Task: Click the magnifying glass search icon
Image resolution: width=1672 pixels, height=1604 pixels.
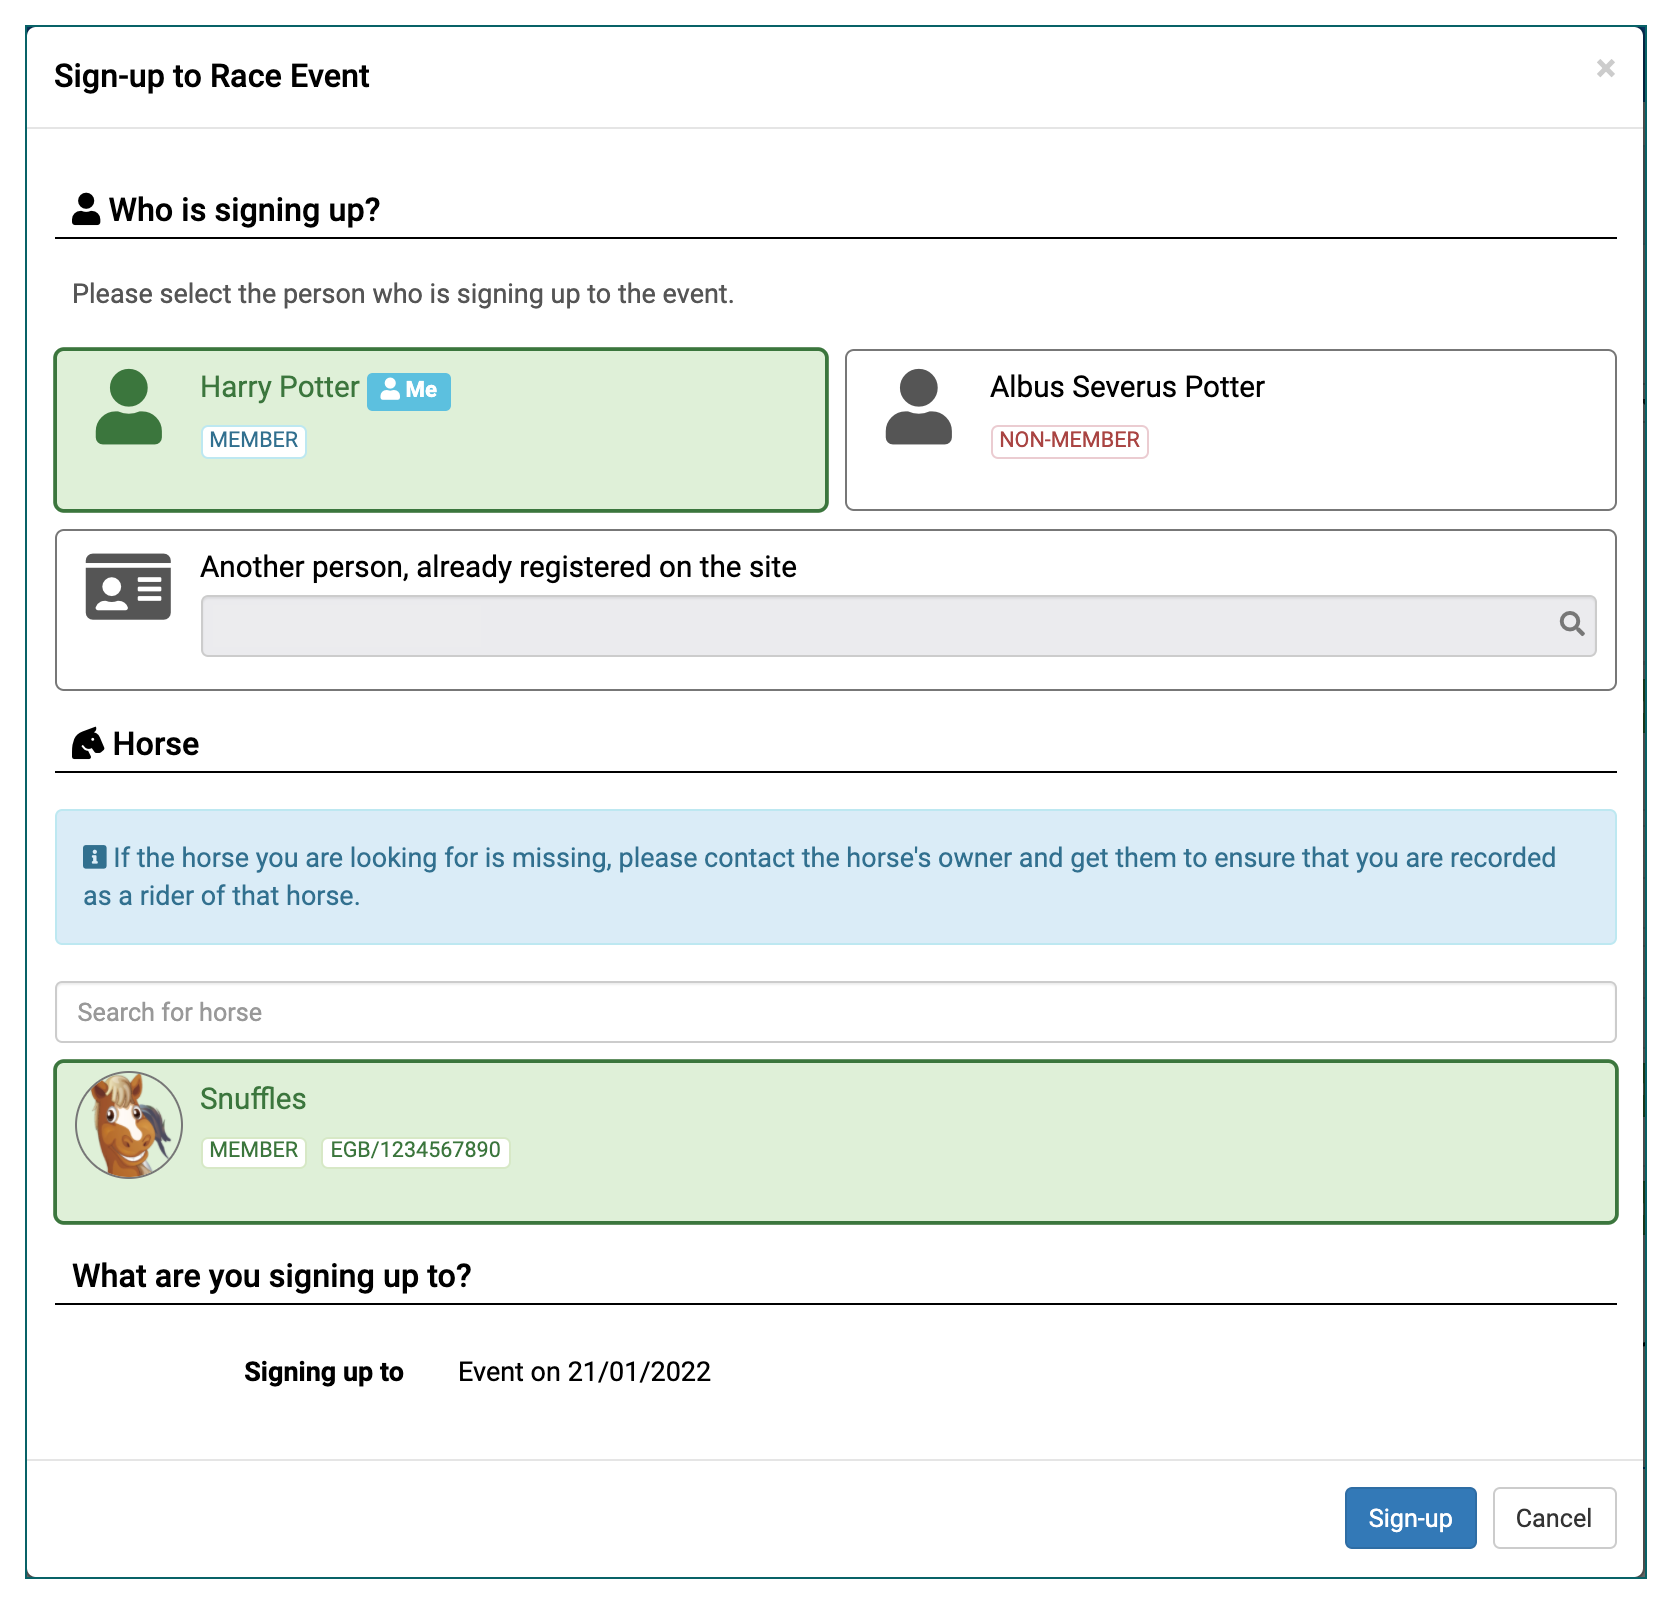Action: click(1571, 624)
